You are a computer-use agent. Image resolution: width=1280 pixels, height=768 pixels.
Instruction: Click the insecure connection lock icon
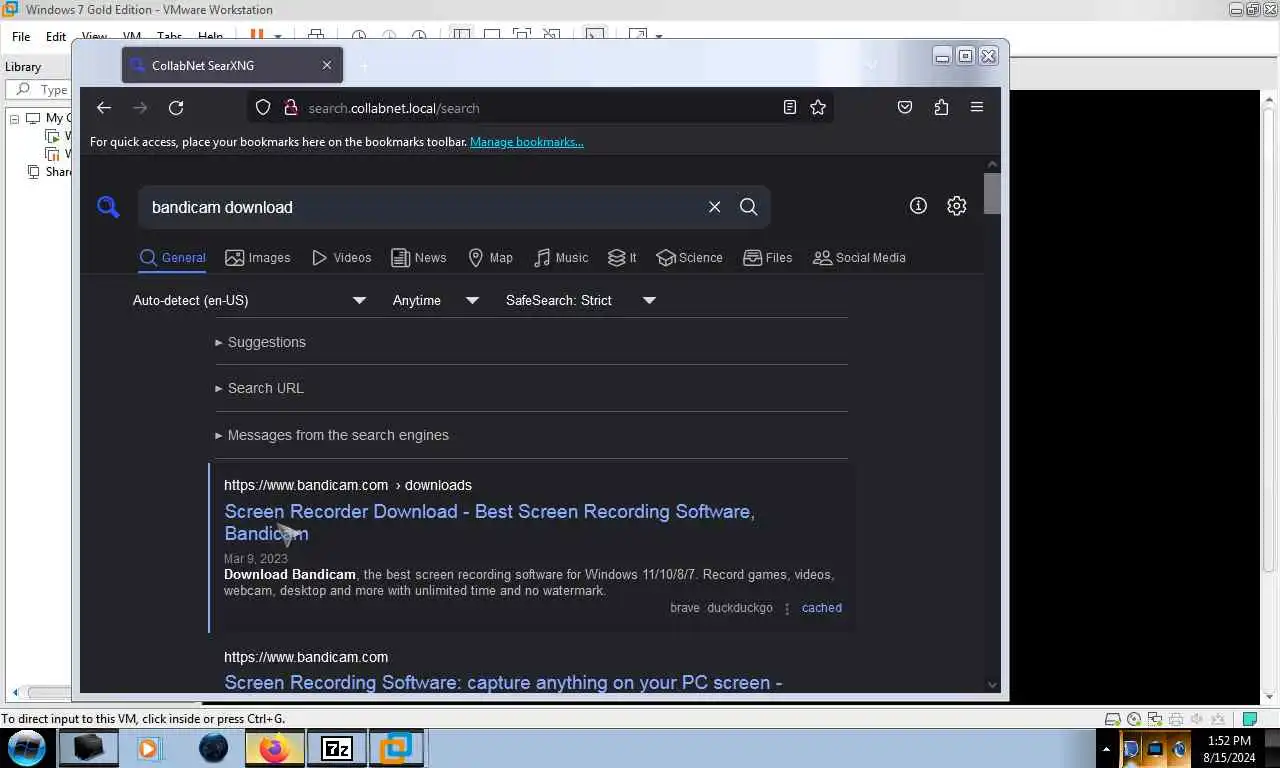pyautogui.click(x=290, y=108)
